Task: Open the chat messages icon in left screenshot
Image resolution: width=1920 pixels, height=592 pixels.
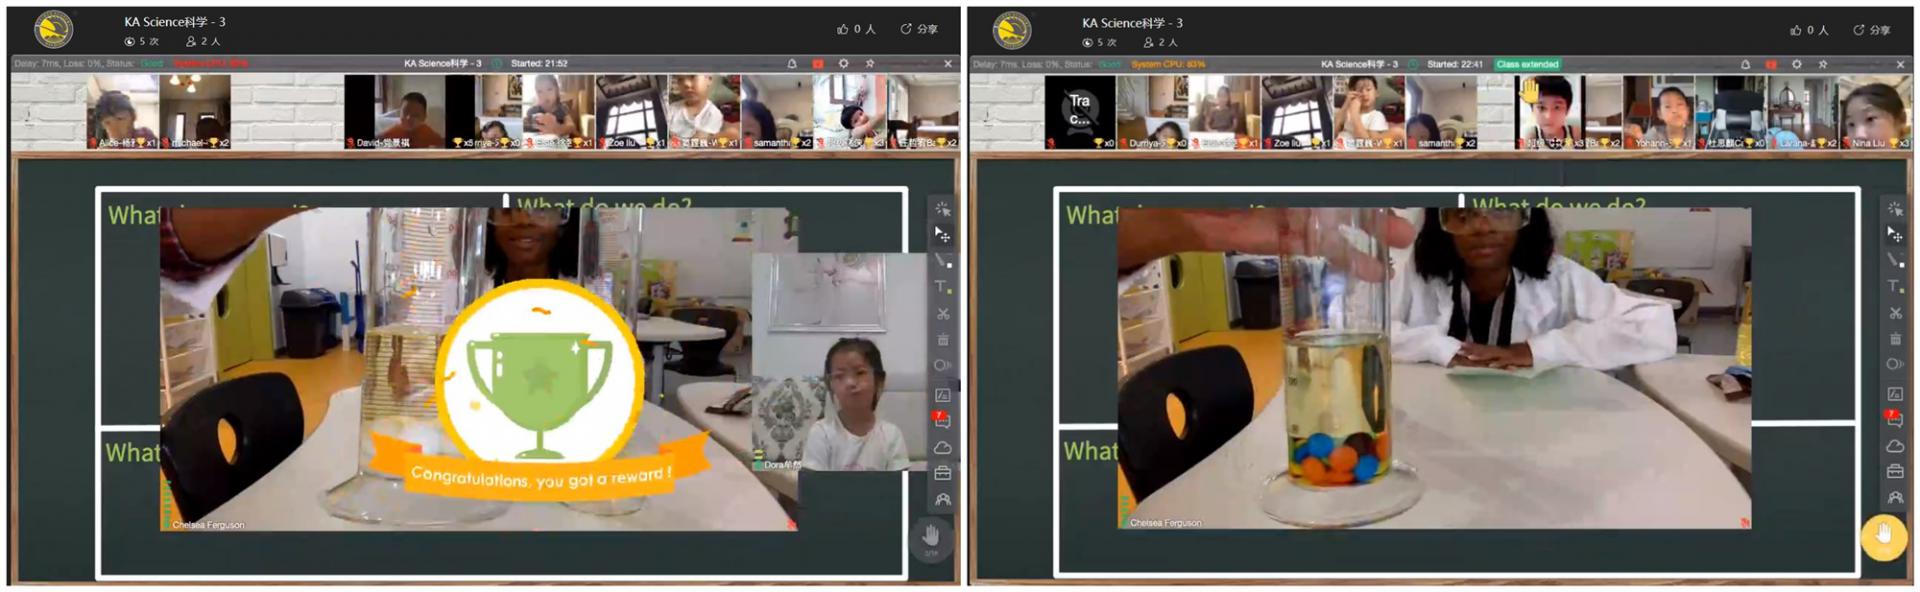Action: (942, 420)
